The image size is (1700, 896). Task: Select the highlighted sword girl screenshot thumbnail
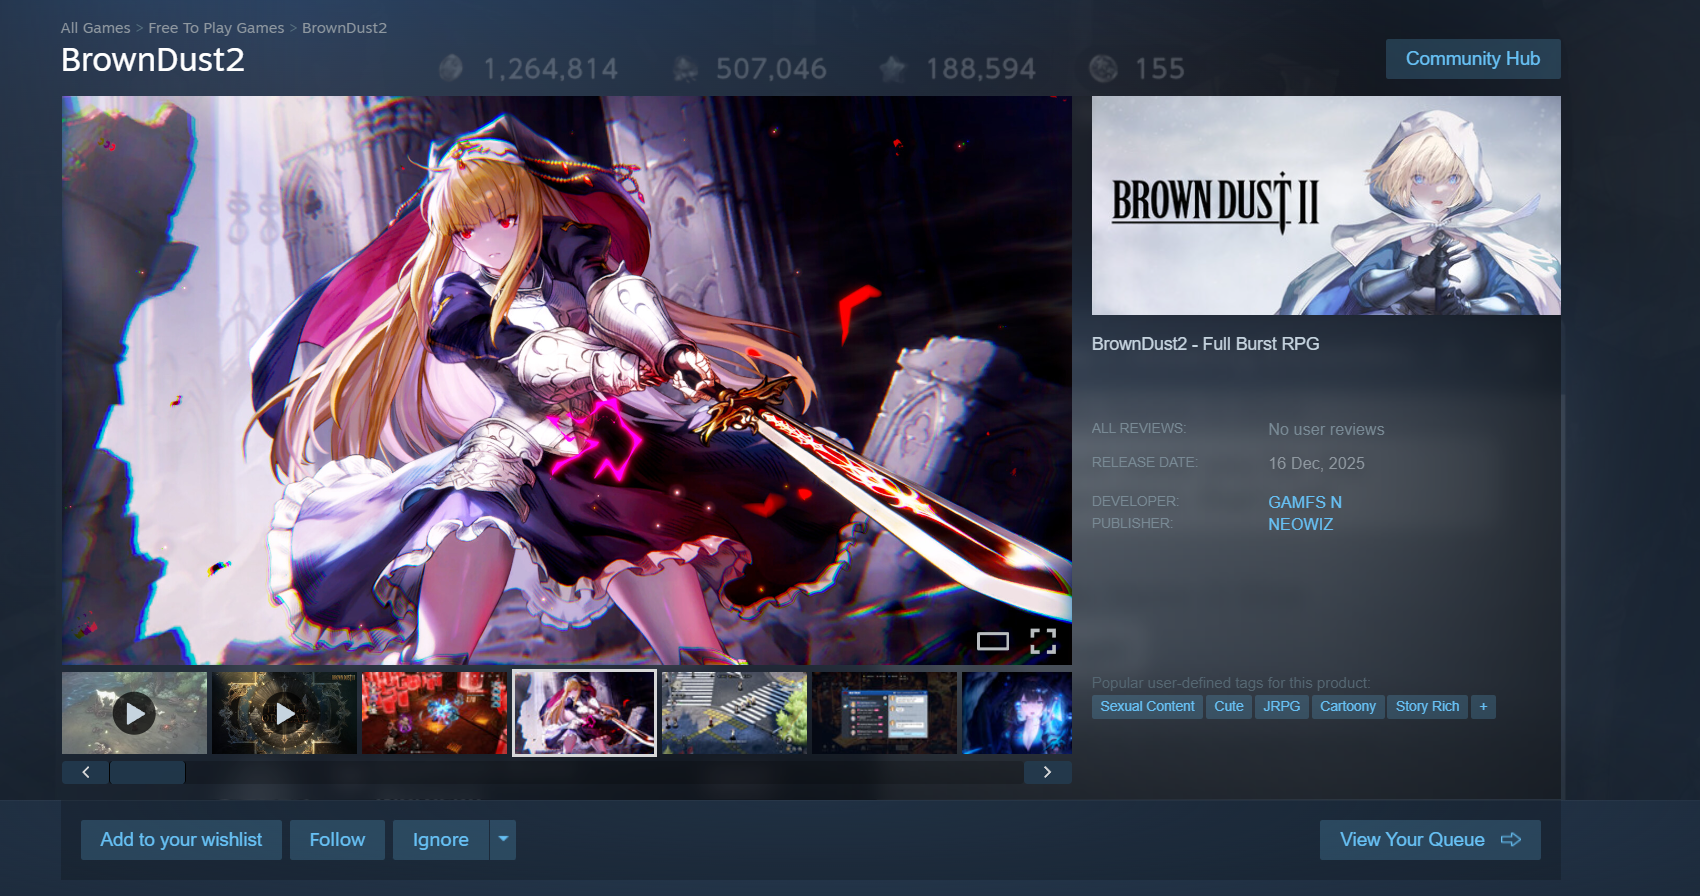click(584, 713)
